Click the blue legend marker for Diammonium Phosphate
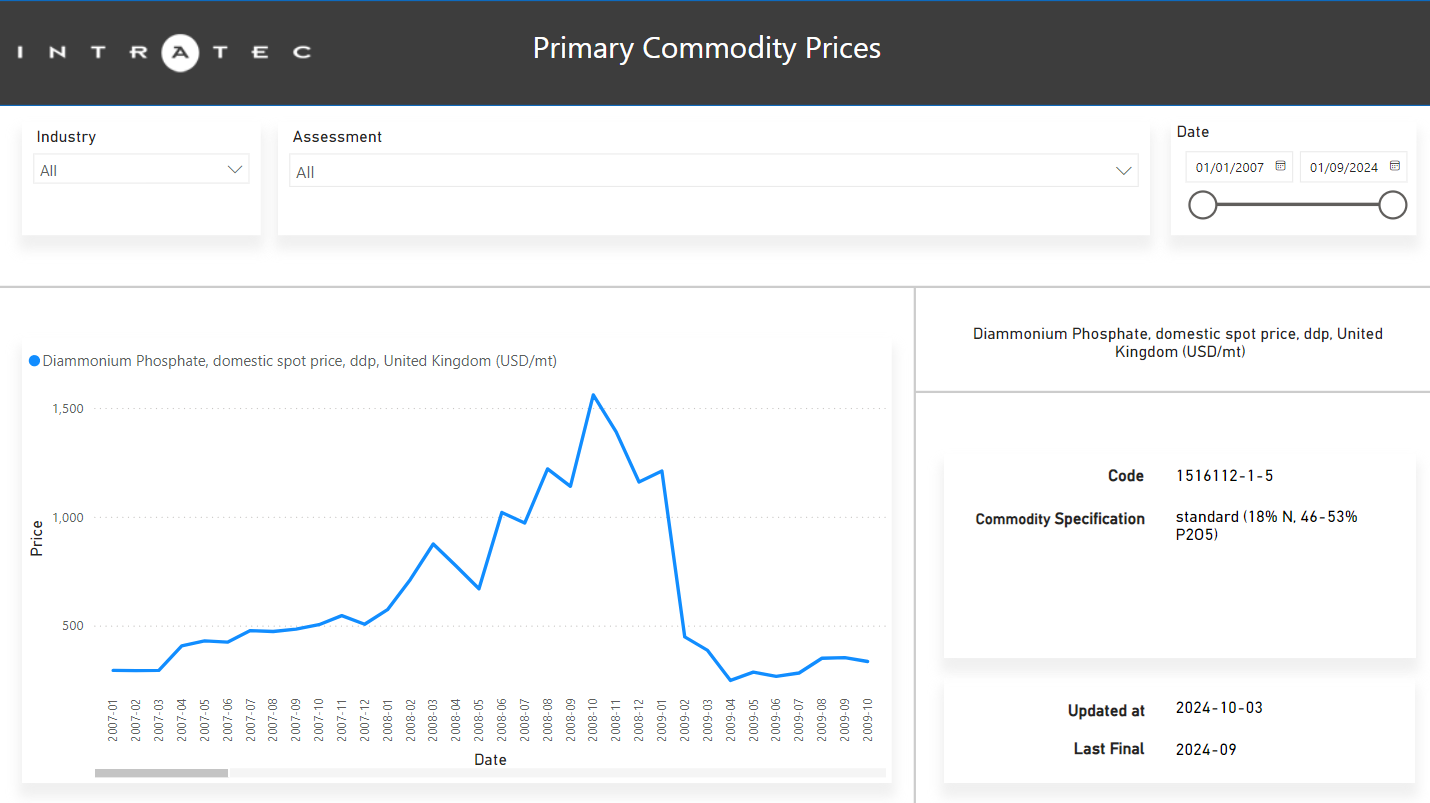The image size is (1430, 803). point(34,361)
